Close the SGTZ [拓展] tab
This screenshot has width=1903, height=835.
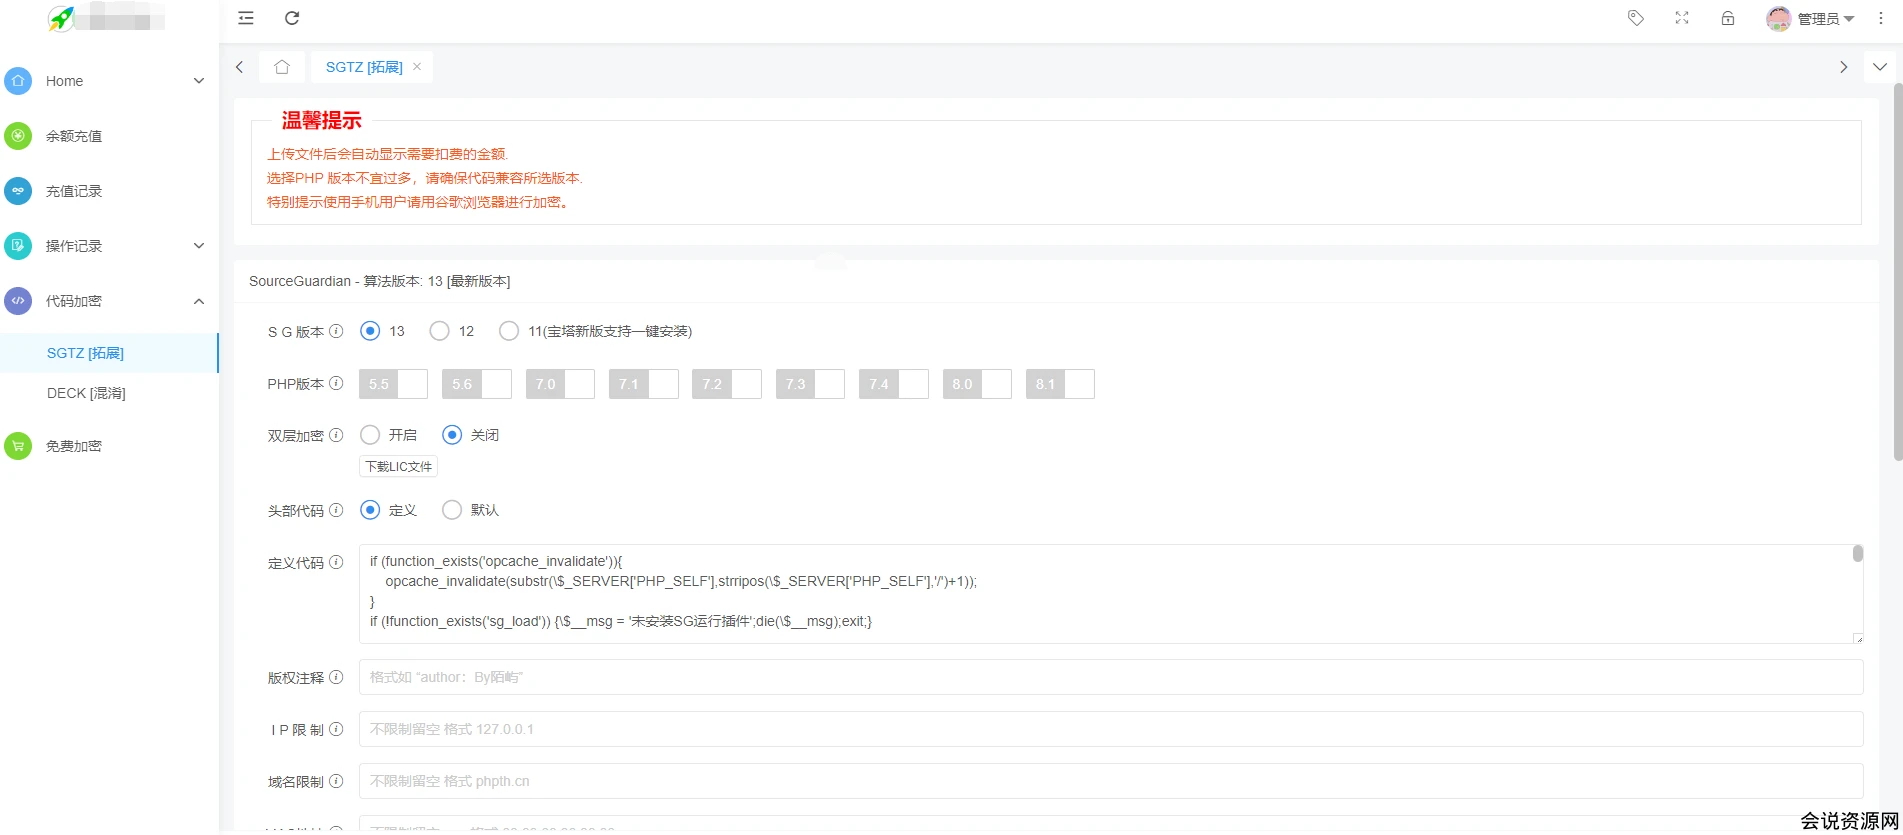[417, 66]
